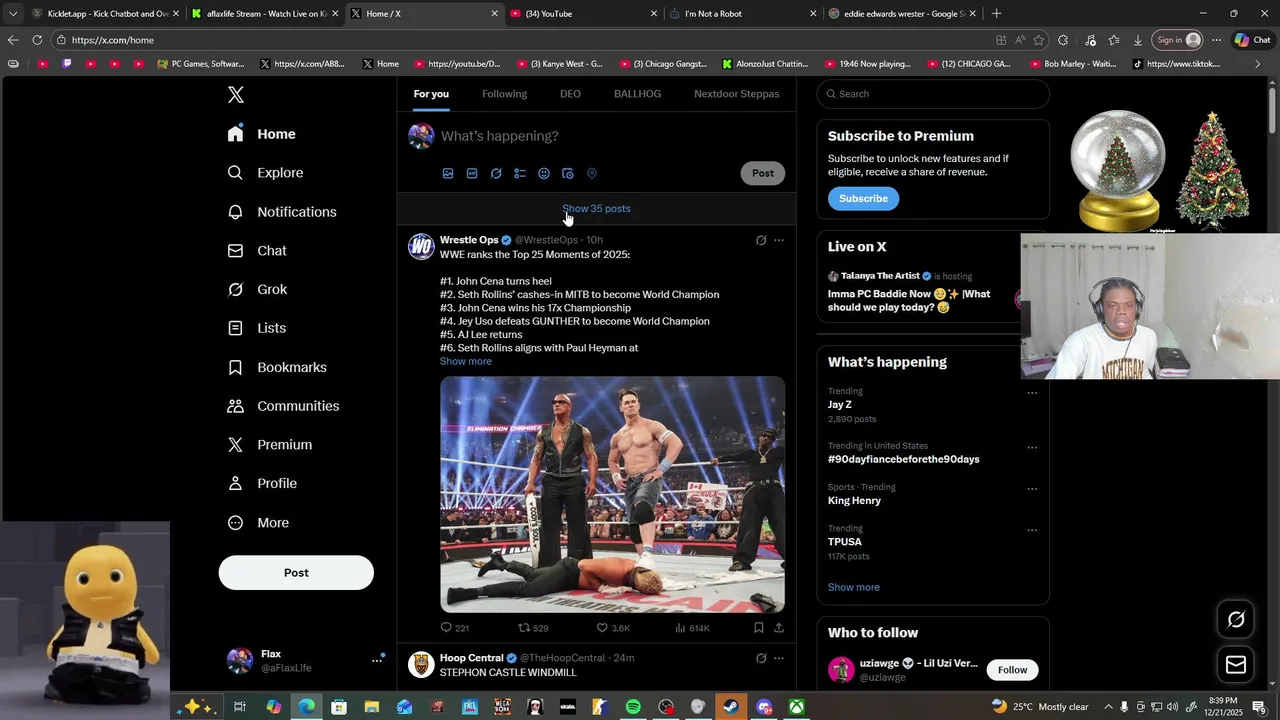The height and width of the screenshot is (720, 1280).
Task: Open Edge extensions puzzle icon
Action: tap(1063, 40)
